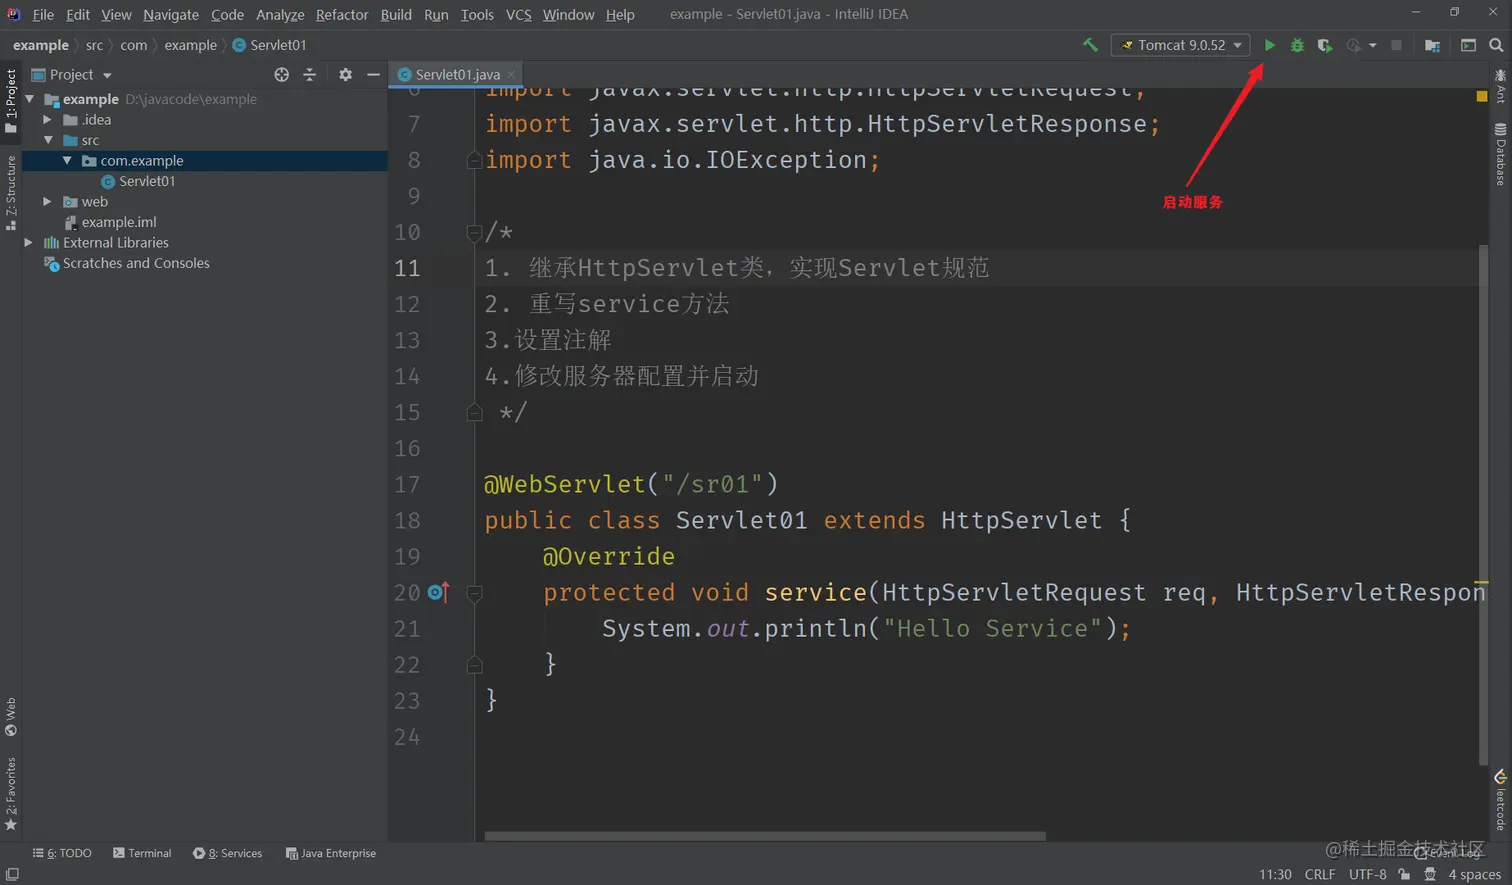Open the Java Enterprise tool window
This screenshot has width=1512, height=885.
point(331,853)
